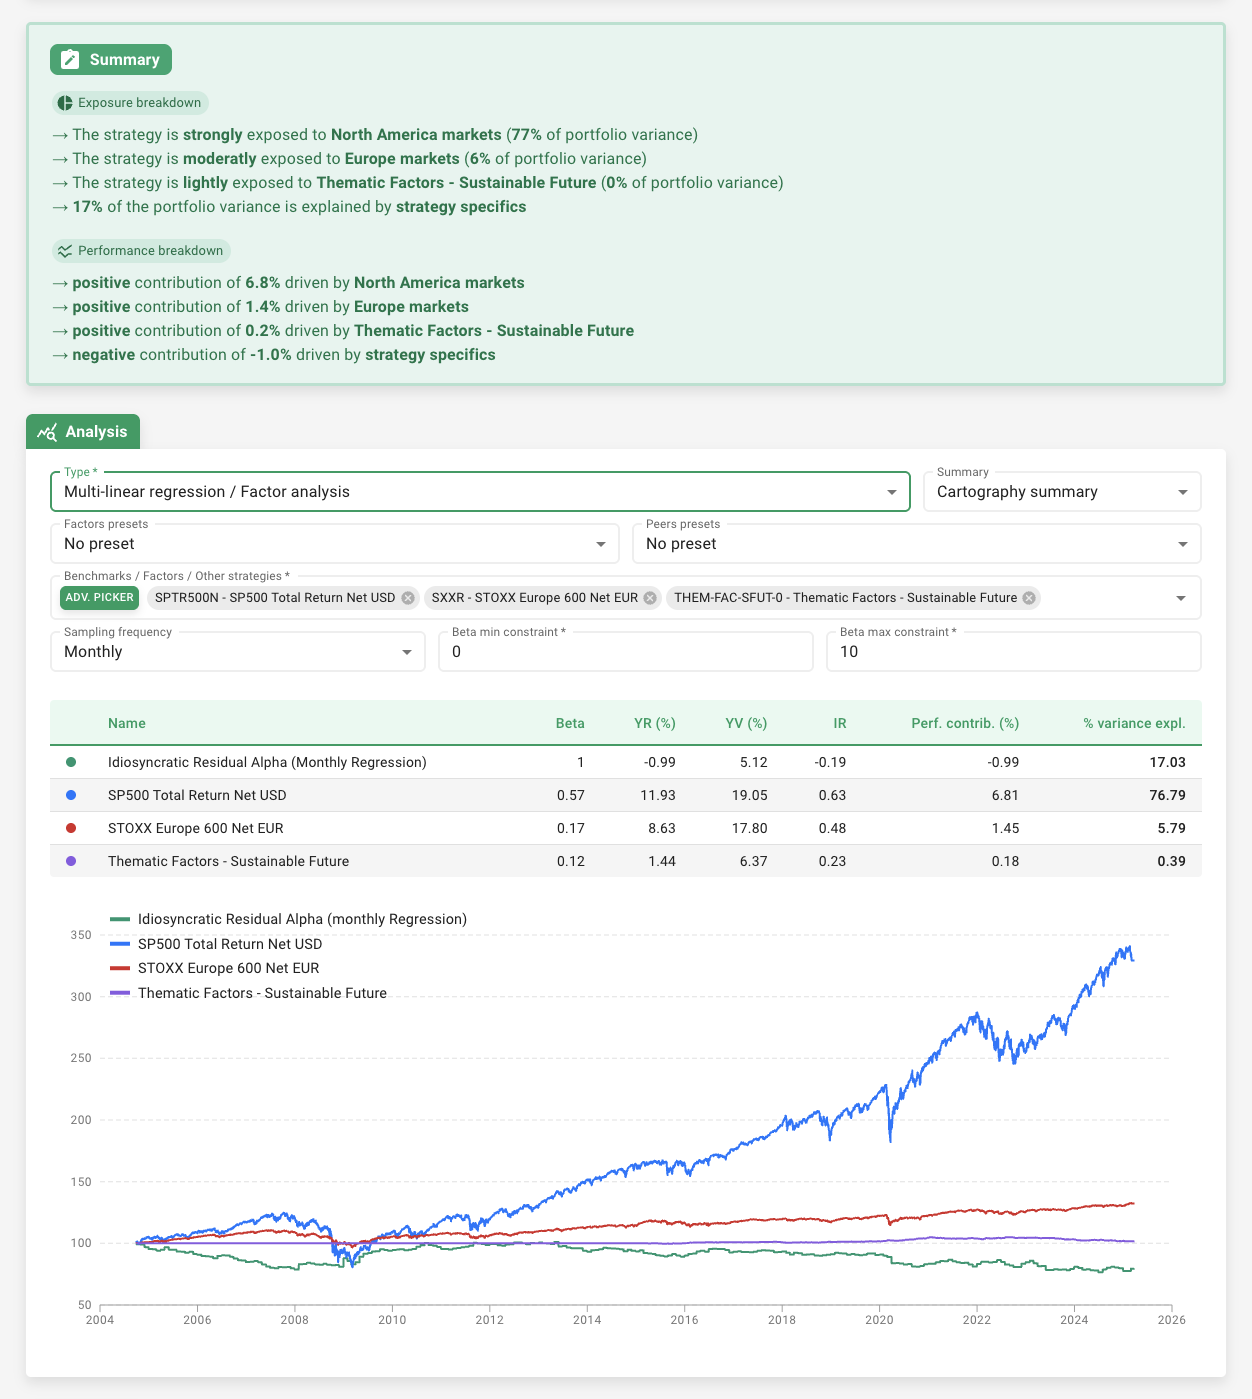Click the 6.81 performance contribution value
Screen dimensions: 1252x1399
point(1005,795)
